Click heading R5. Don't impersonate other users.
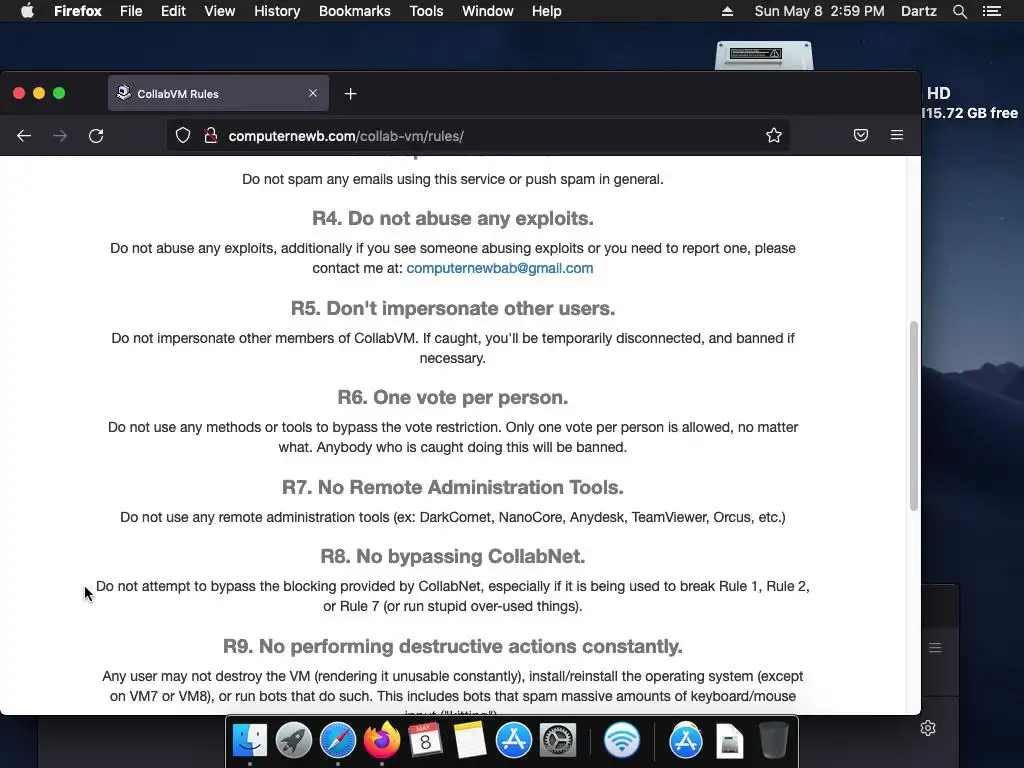This screenshot has height=768, width=1024. click(x=453, y=308)
